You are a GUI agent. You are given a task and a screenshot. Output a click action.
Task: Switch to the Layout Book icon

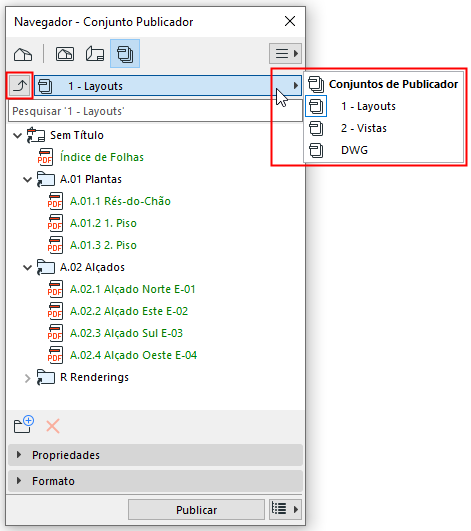pyautogui.click(x=95, y=54)
